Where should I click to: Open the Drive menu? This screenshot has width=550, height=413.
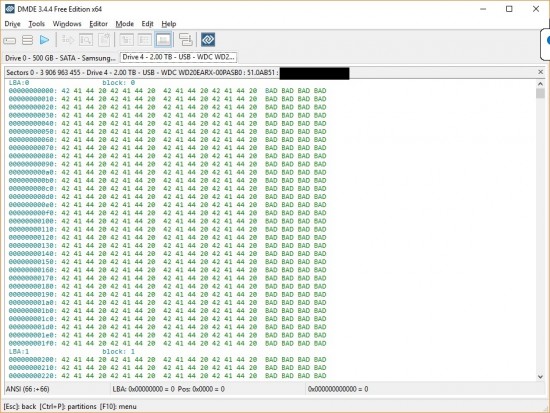click(13, 24)
